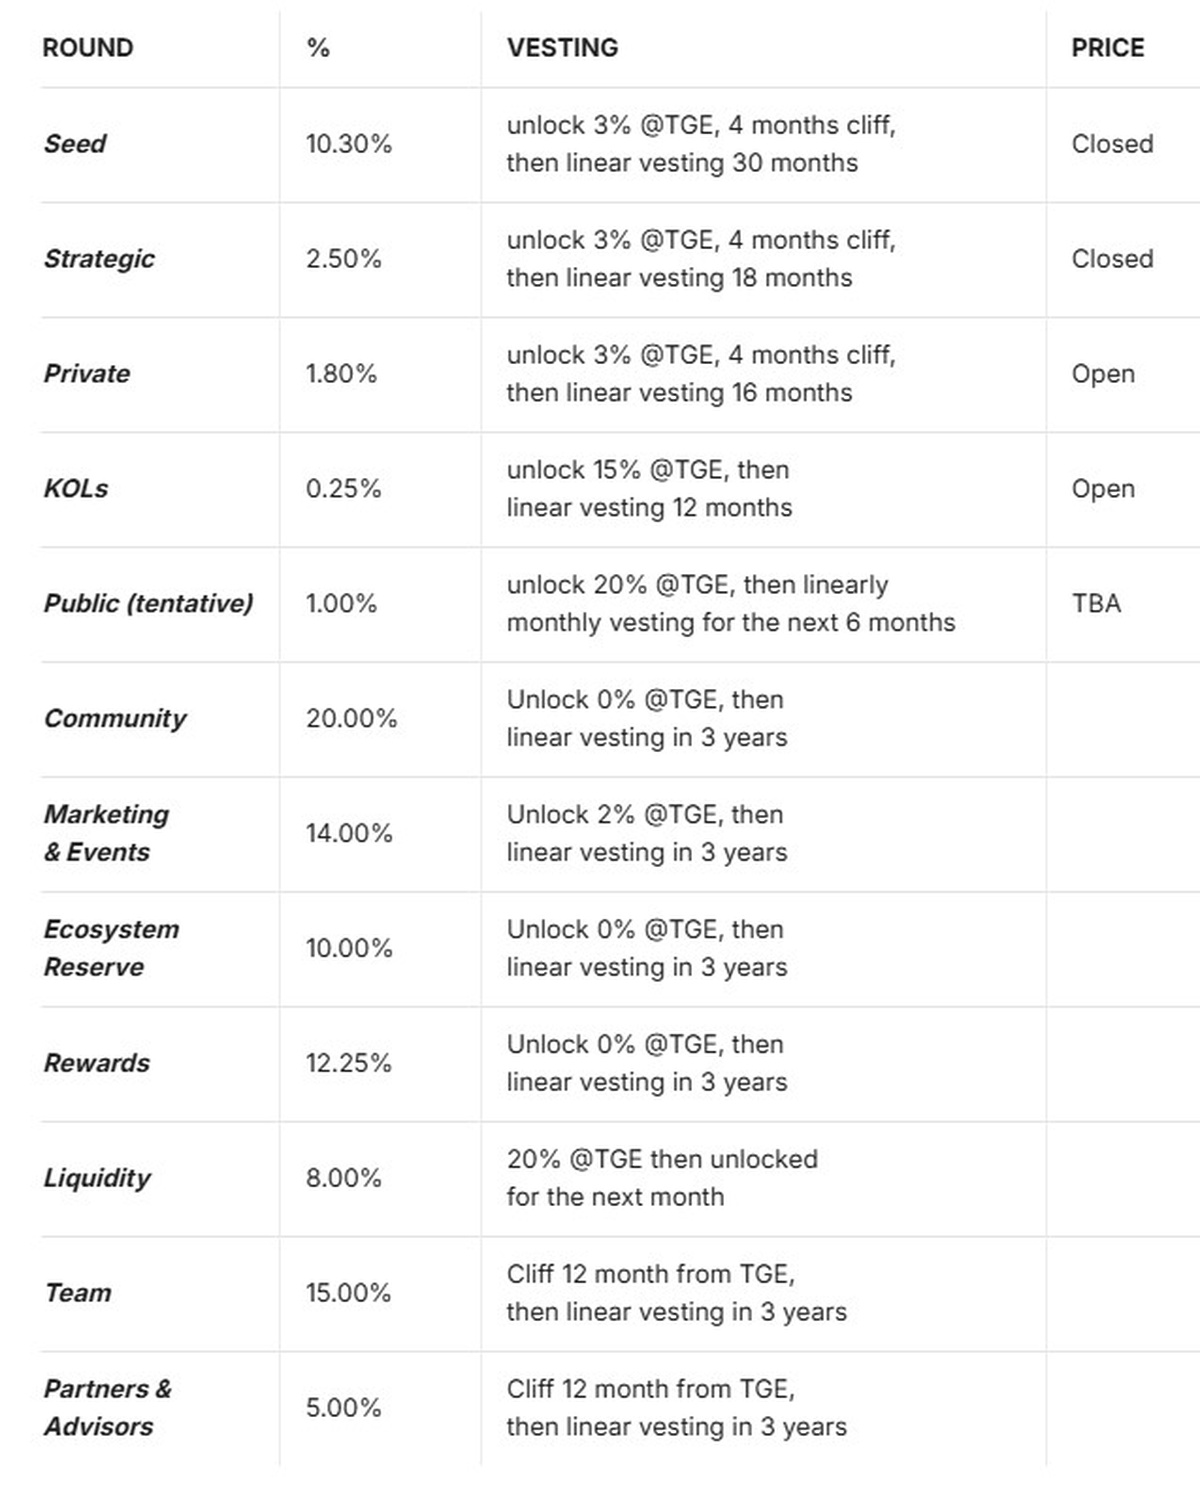The width and height of the screenshot is (1200, 1490).
Task: Click the PRICE column header
Action: [x=1107, y=48]
